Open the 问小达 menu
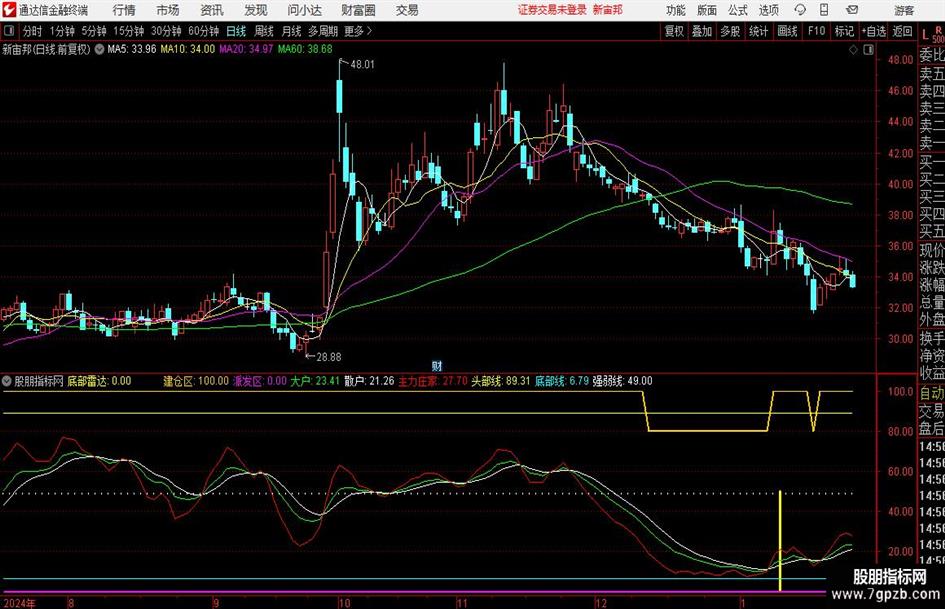This screenshot has width=945, height=609. (304, 10)
